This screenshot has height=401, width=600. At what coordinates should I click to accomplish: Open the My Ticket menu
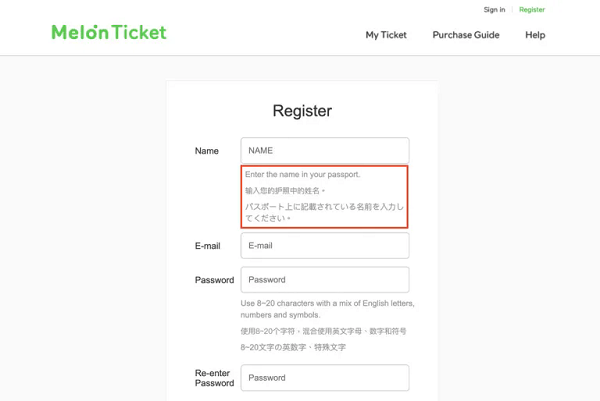[x=386, y=35]
